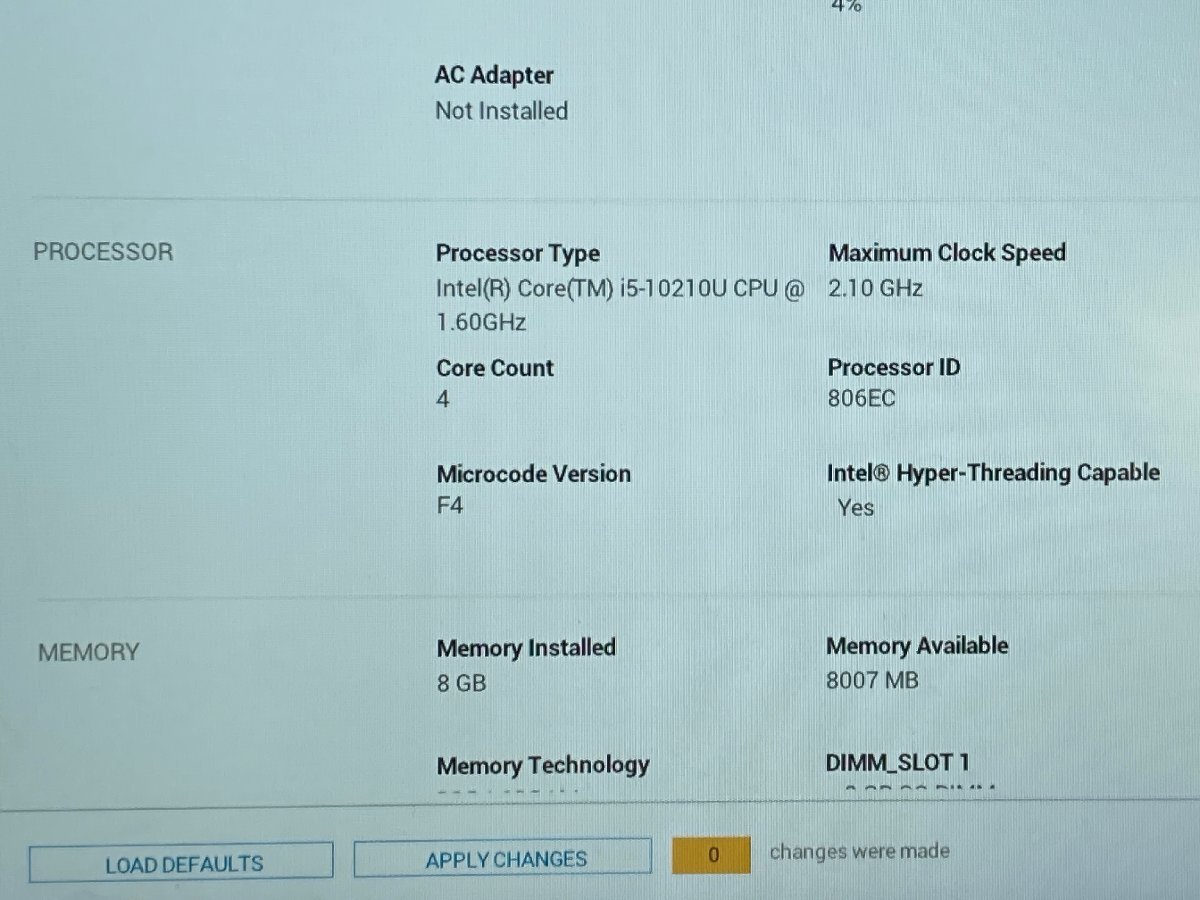Select the 8007 MB memory available value
The height and width of the screenshot is (900, 1200).
872,681
